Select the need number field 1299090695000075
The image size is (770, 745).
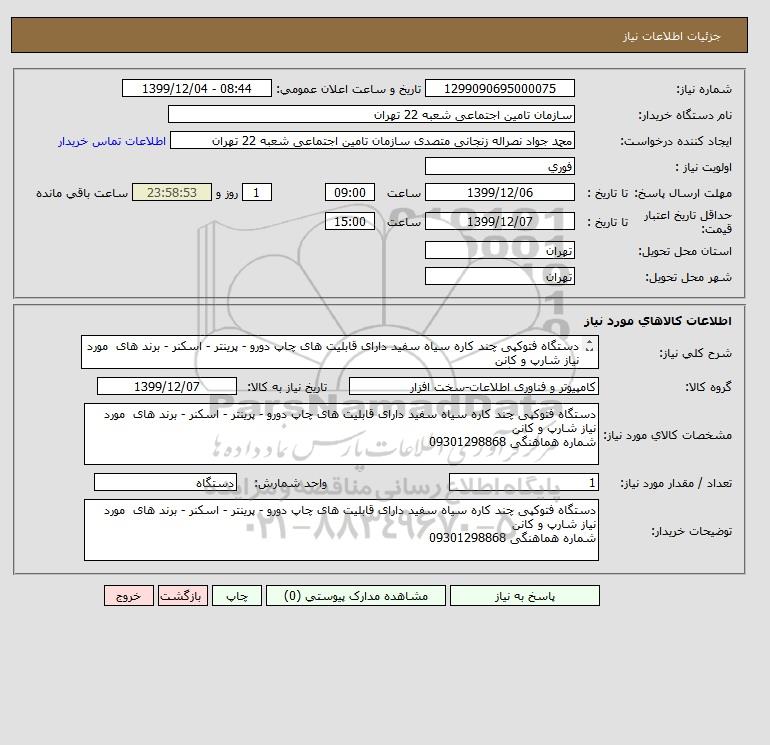[499, 88]
